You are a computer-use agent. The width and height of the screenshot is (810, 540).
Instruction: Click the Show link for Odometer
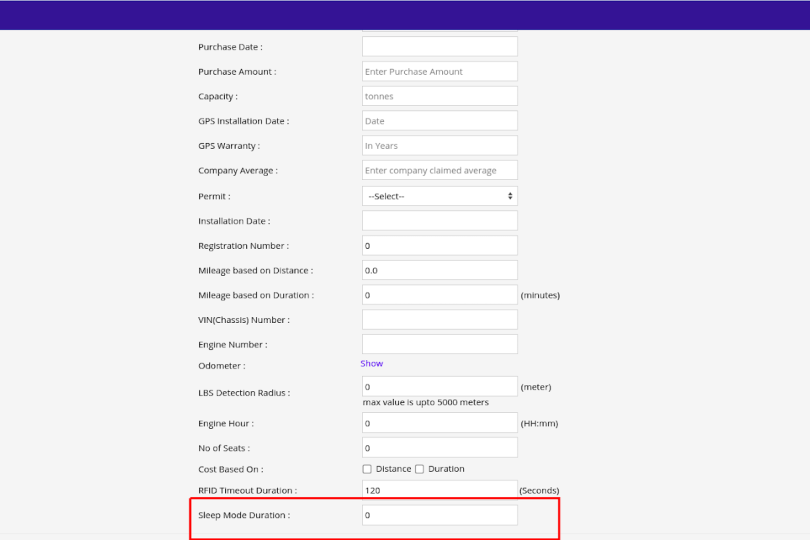[372, 364]
